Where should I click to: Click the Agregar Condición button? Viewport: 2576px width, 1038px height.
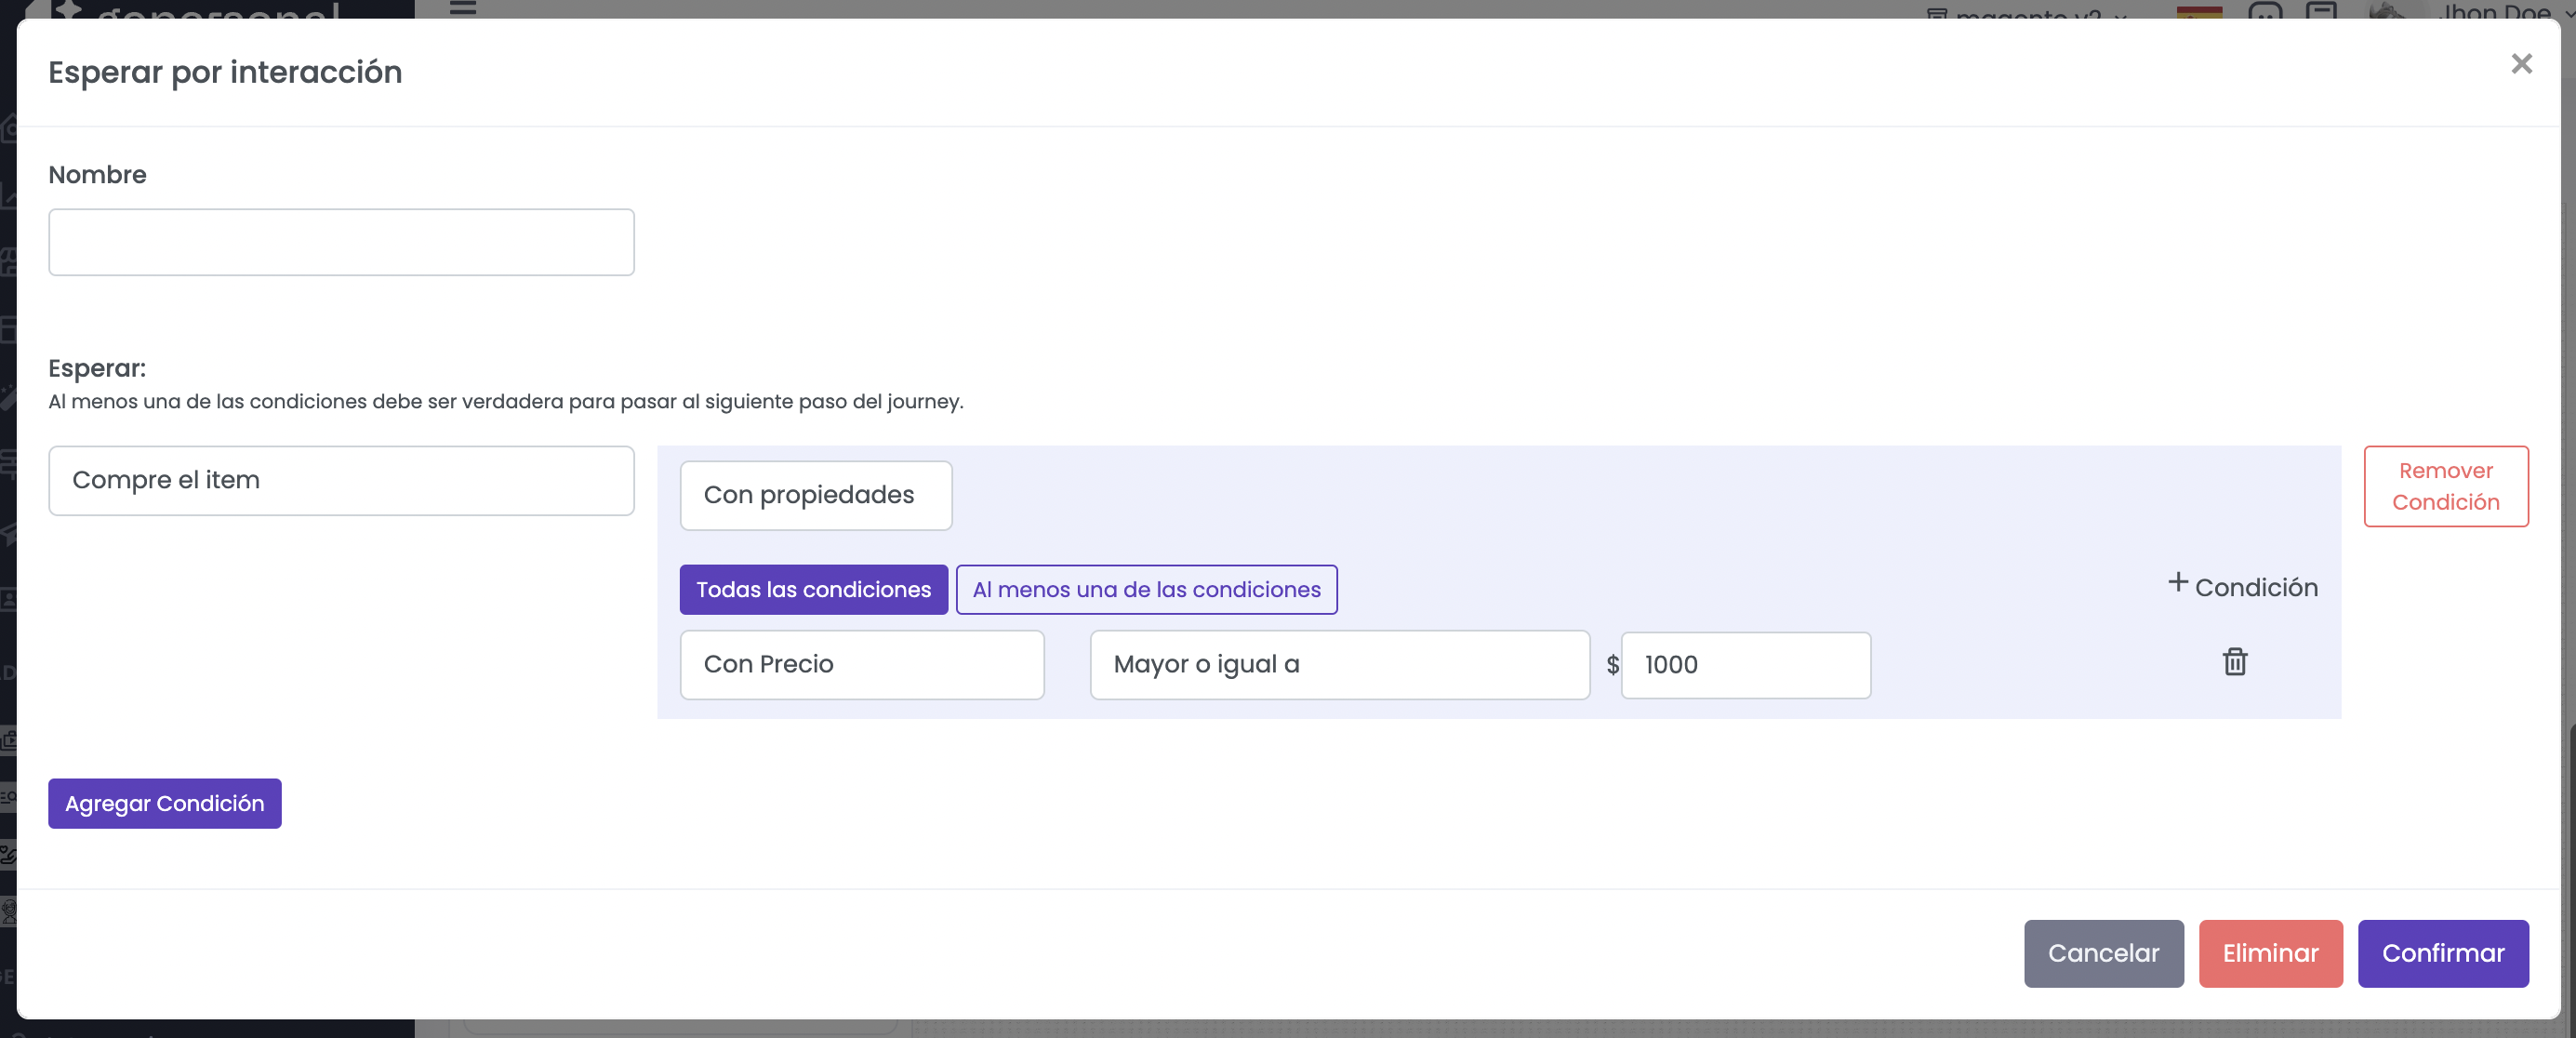165,804
